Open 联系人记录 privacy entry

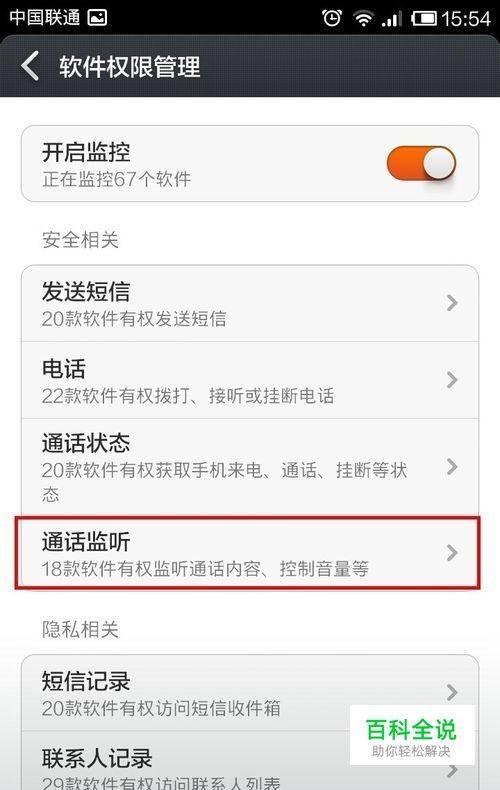[x=250, y=761]
